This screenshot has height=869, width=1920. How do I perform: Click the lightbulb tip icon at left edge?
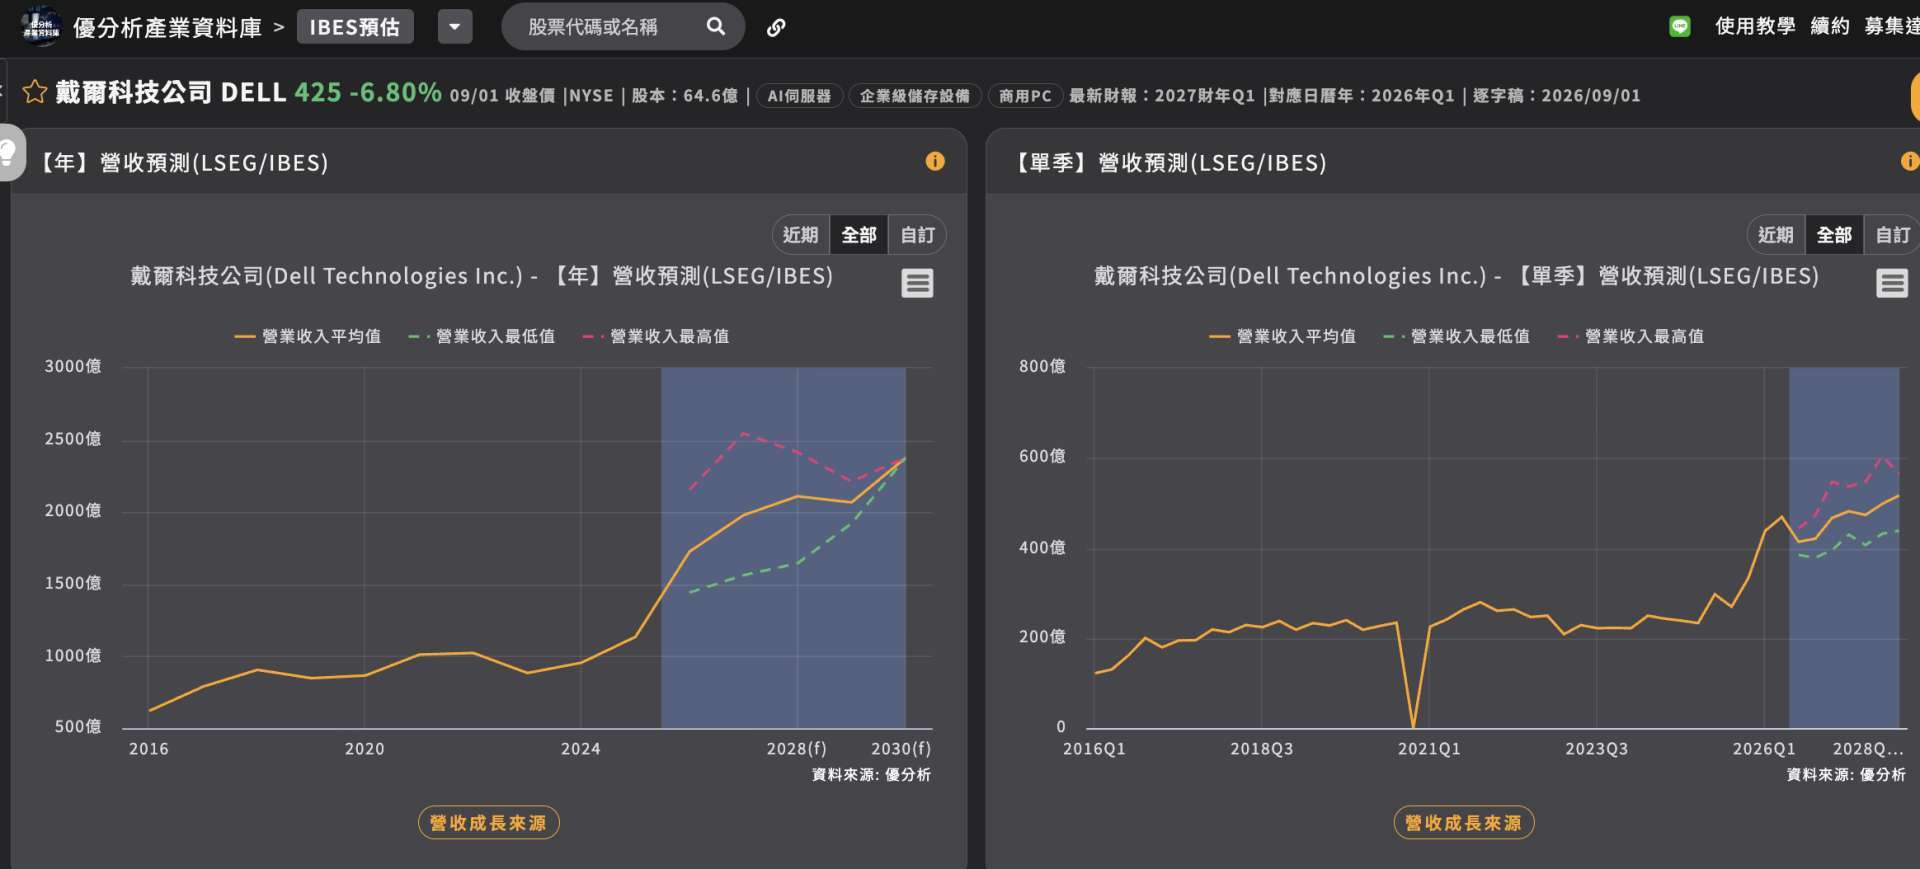coord(9,152)
